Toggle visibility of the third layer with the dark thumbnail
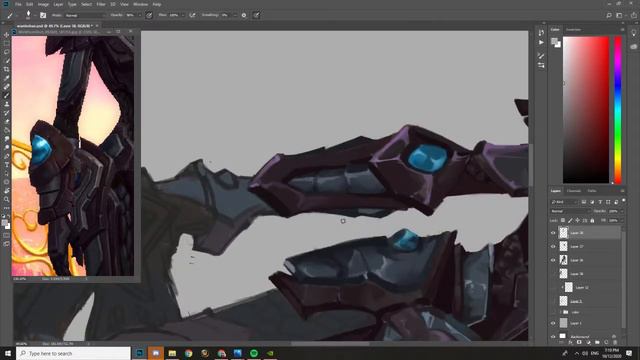Screen dimensions: 640x360 coord(553,260)
